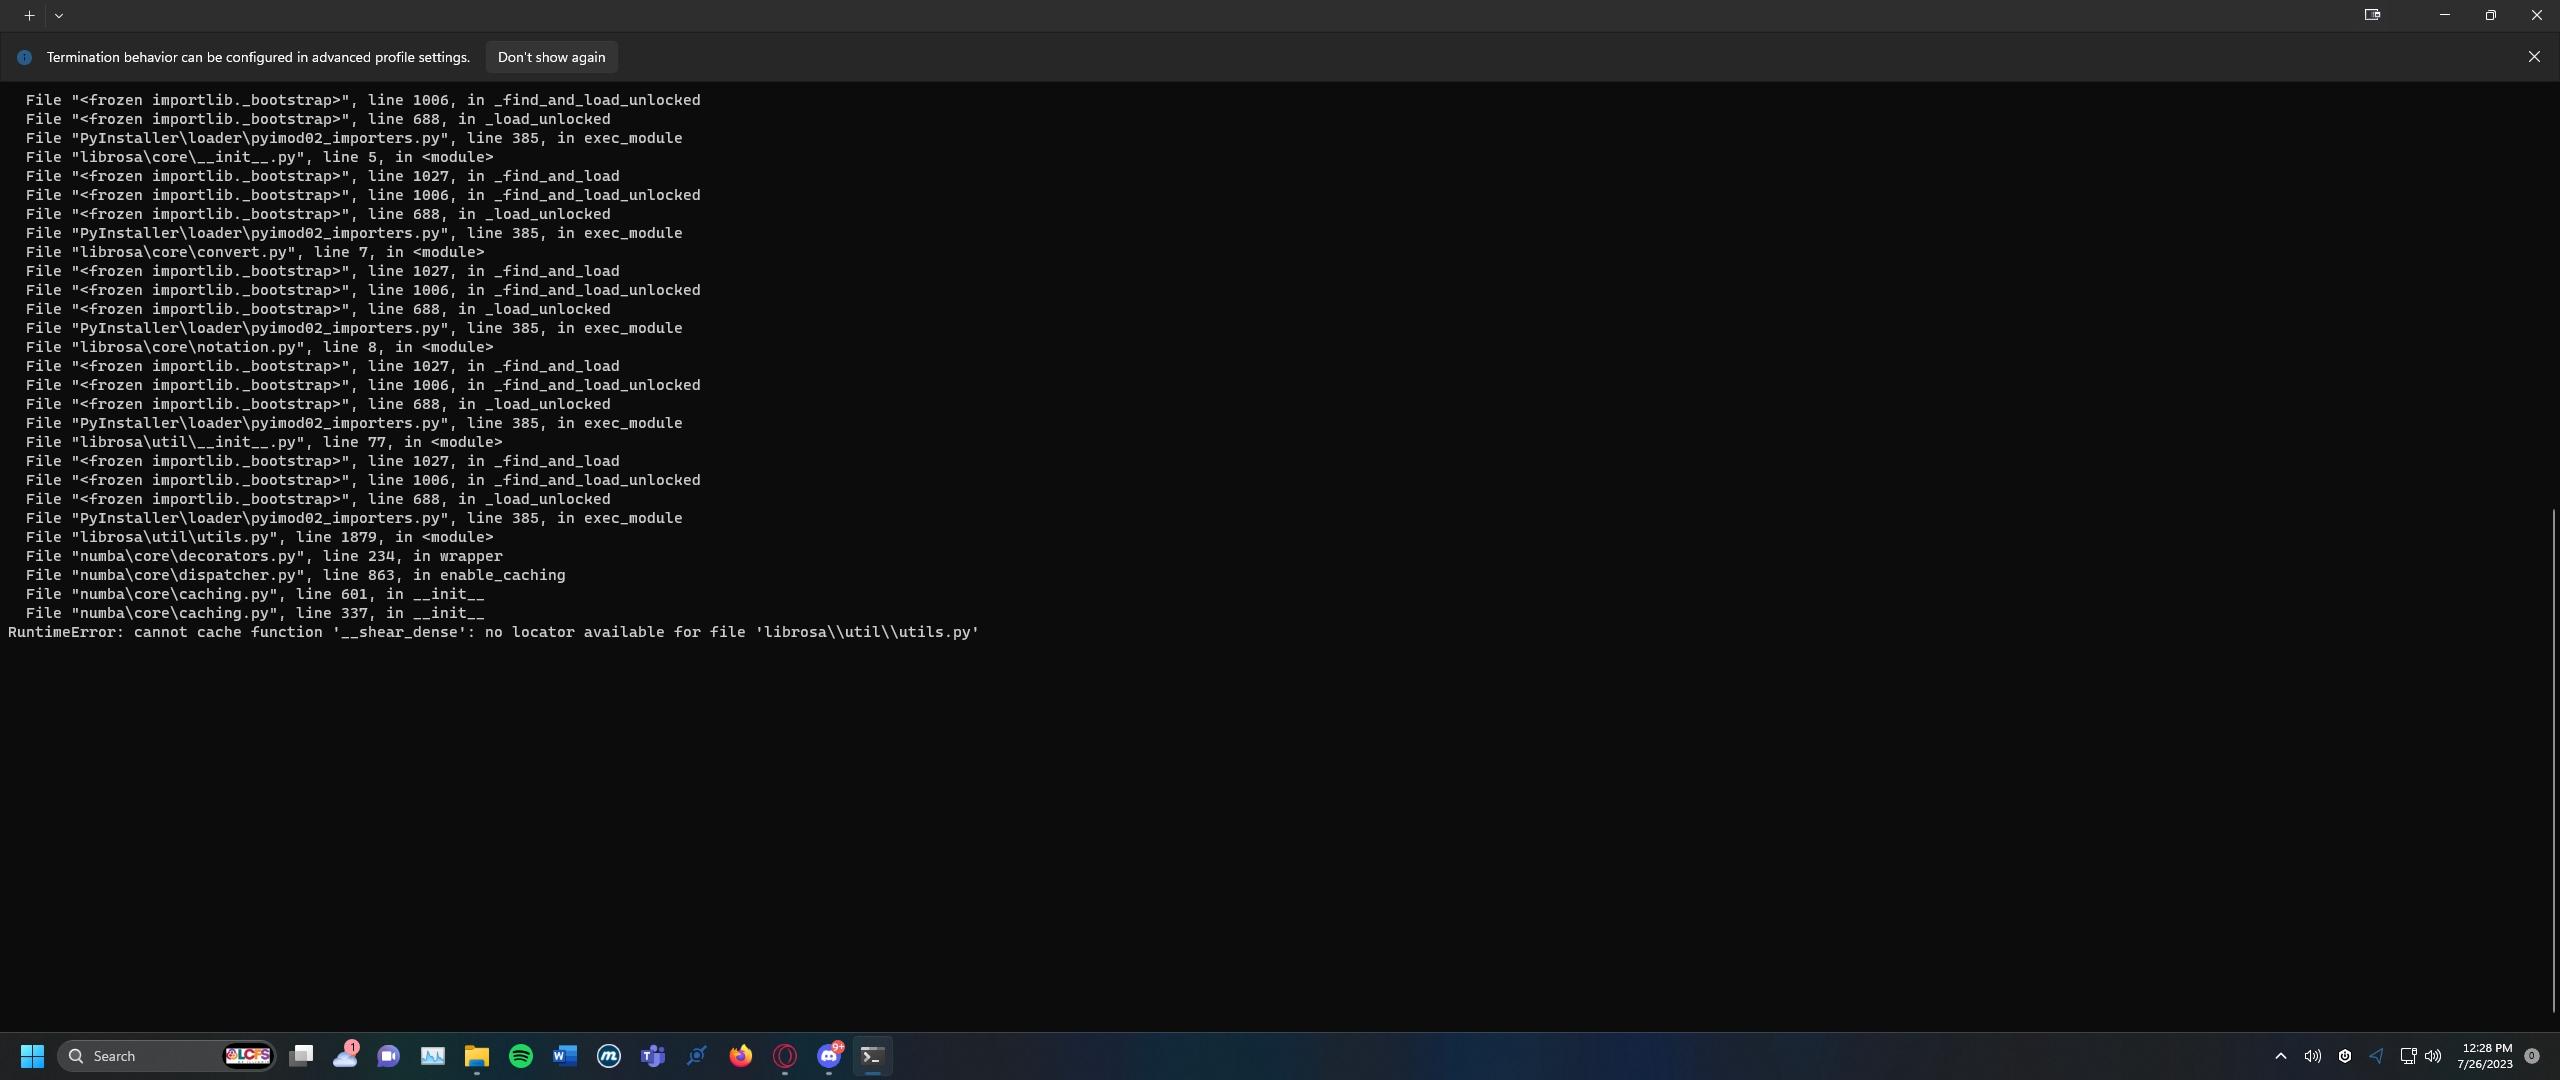Viewport: 2560px width, 1080px height.
Task: Open Microsoft Teams from the taskbar
Action: (653, 1056)
